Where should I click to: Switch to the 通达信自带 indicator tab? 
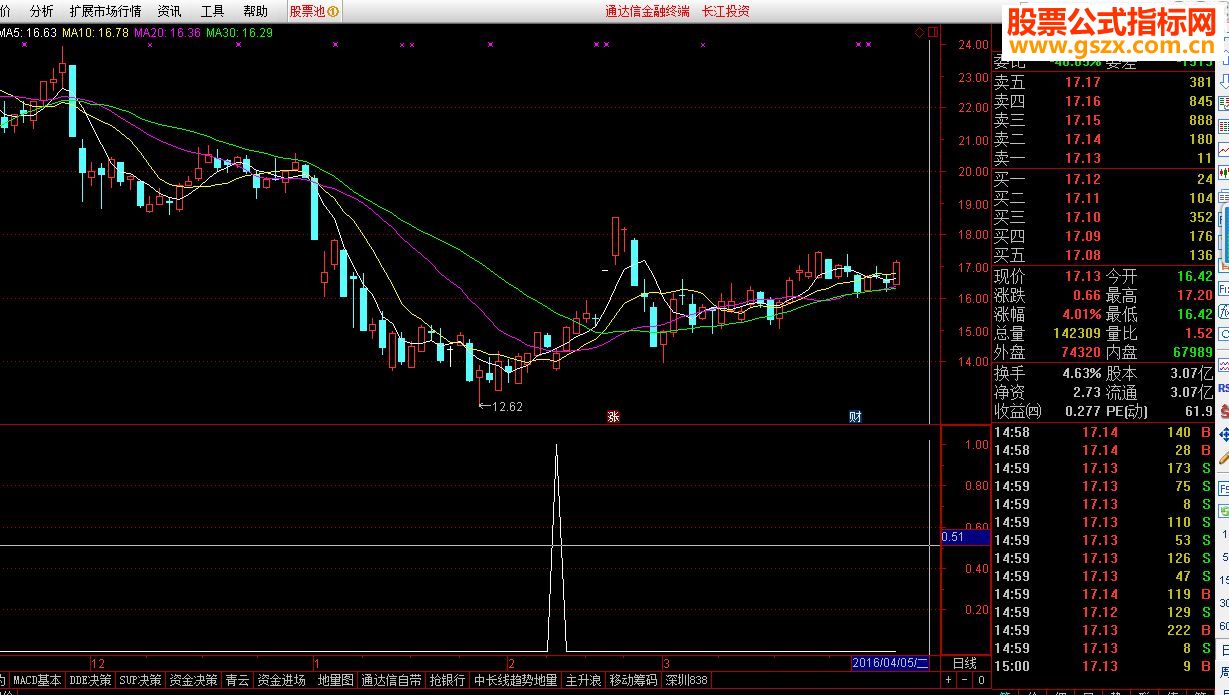coord(391,680)
